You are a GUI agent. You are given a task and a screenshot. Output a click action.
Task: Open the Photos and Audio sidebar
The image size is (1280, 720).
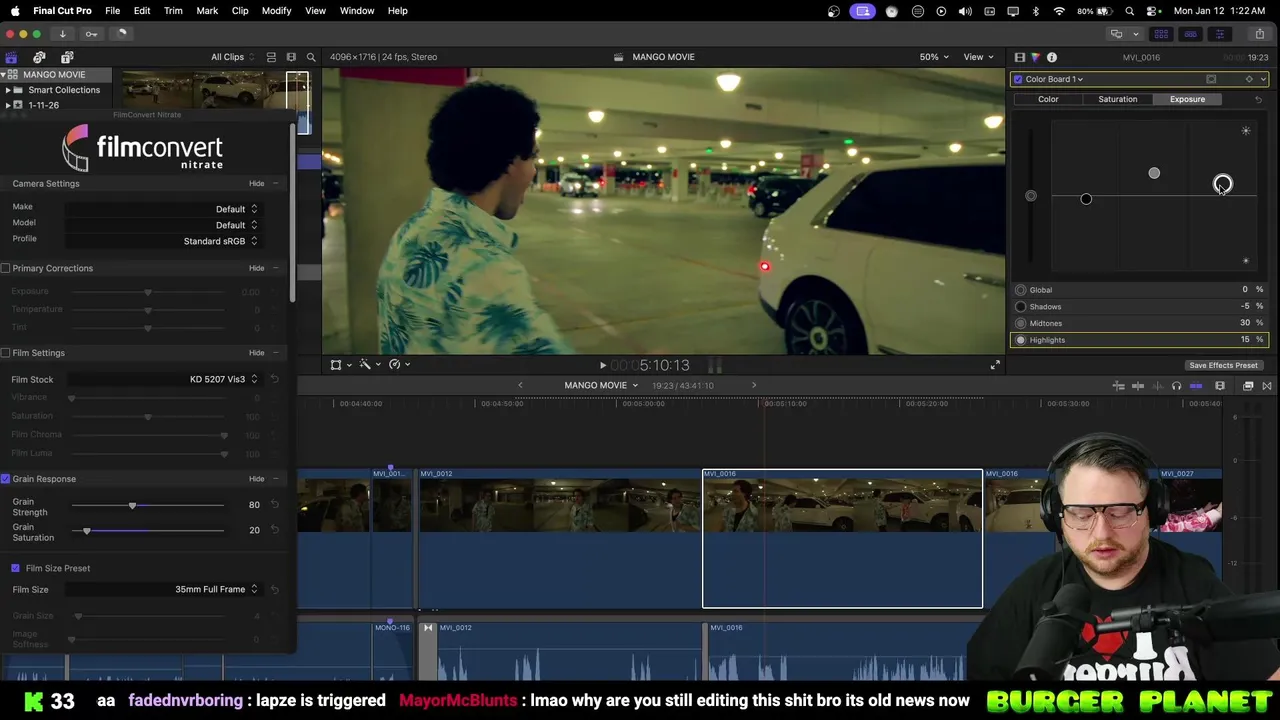click(x=39, y=57)
